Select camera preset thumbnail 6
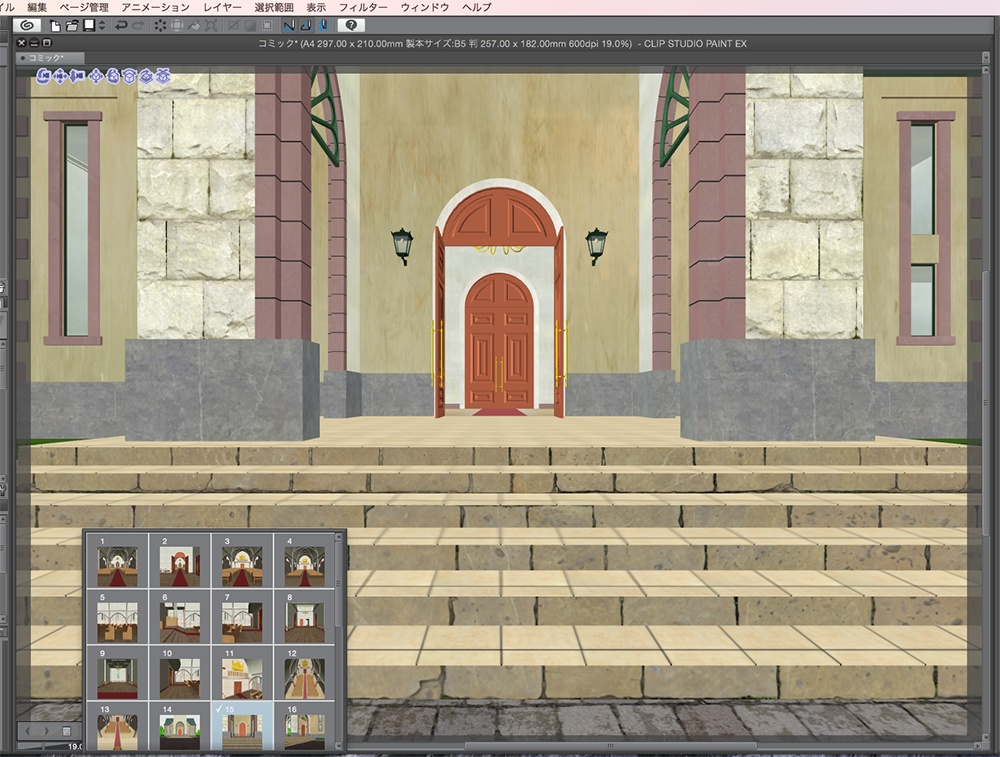The image size is (1000, 757). click(180, 617)
